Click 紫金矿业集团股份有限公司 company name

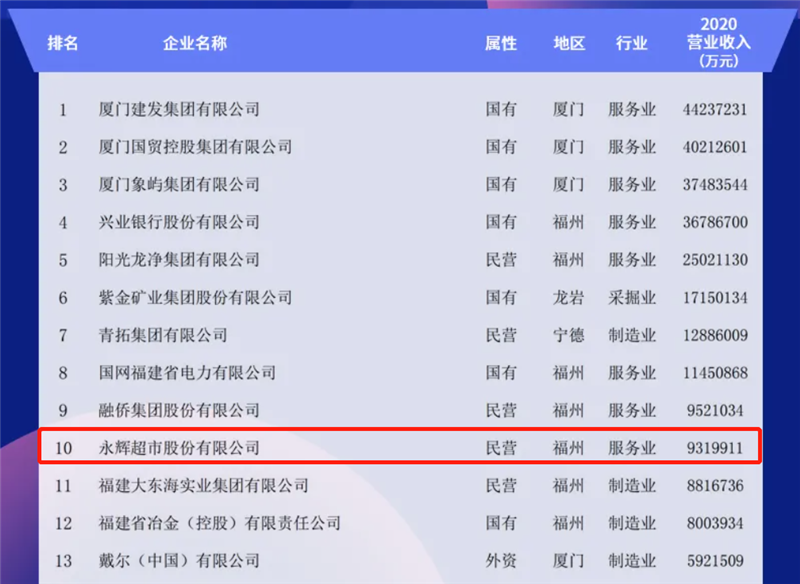(x=195, y=297)
